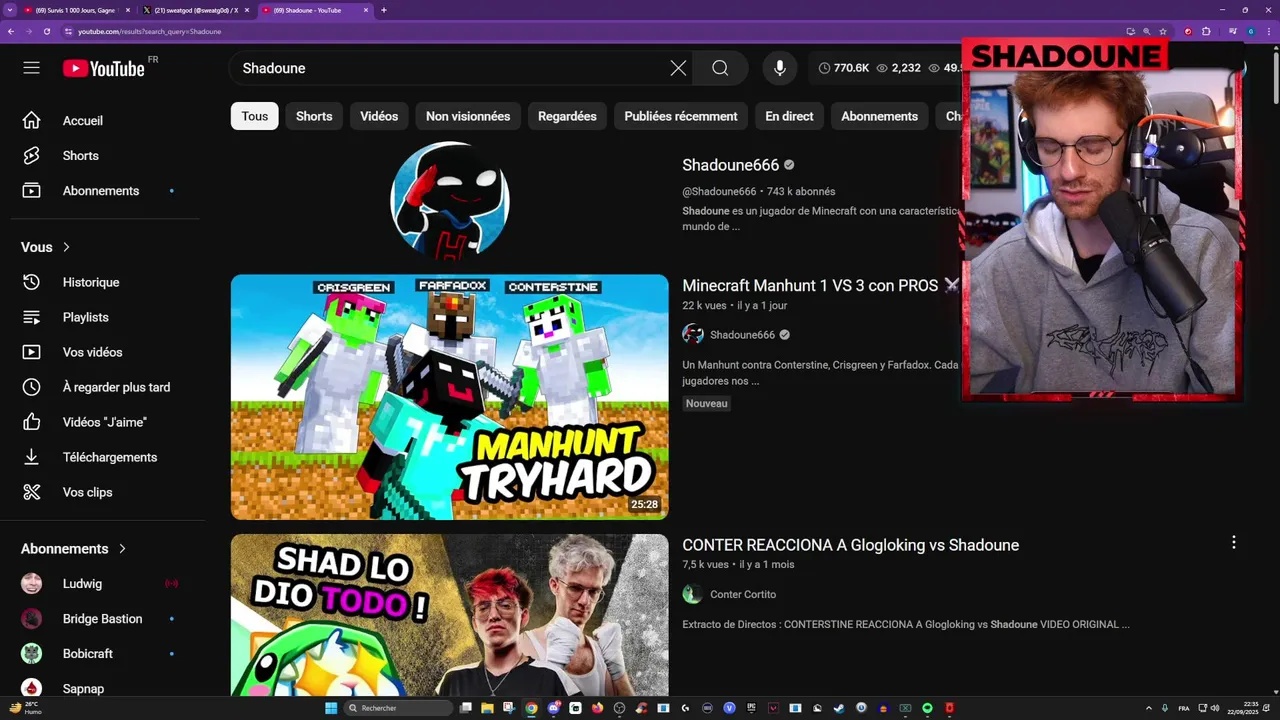Open Steam from the taskbar
Image resolution: width=1280 pixels, height=720 pixels.
[x=839, y=708]
